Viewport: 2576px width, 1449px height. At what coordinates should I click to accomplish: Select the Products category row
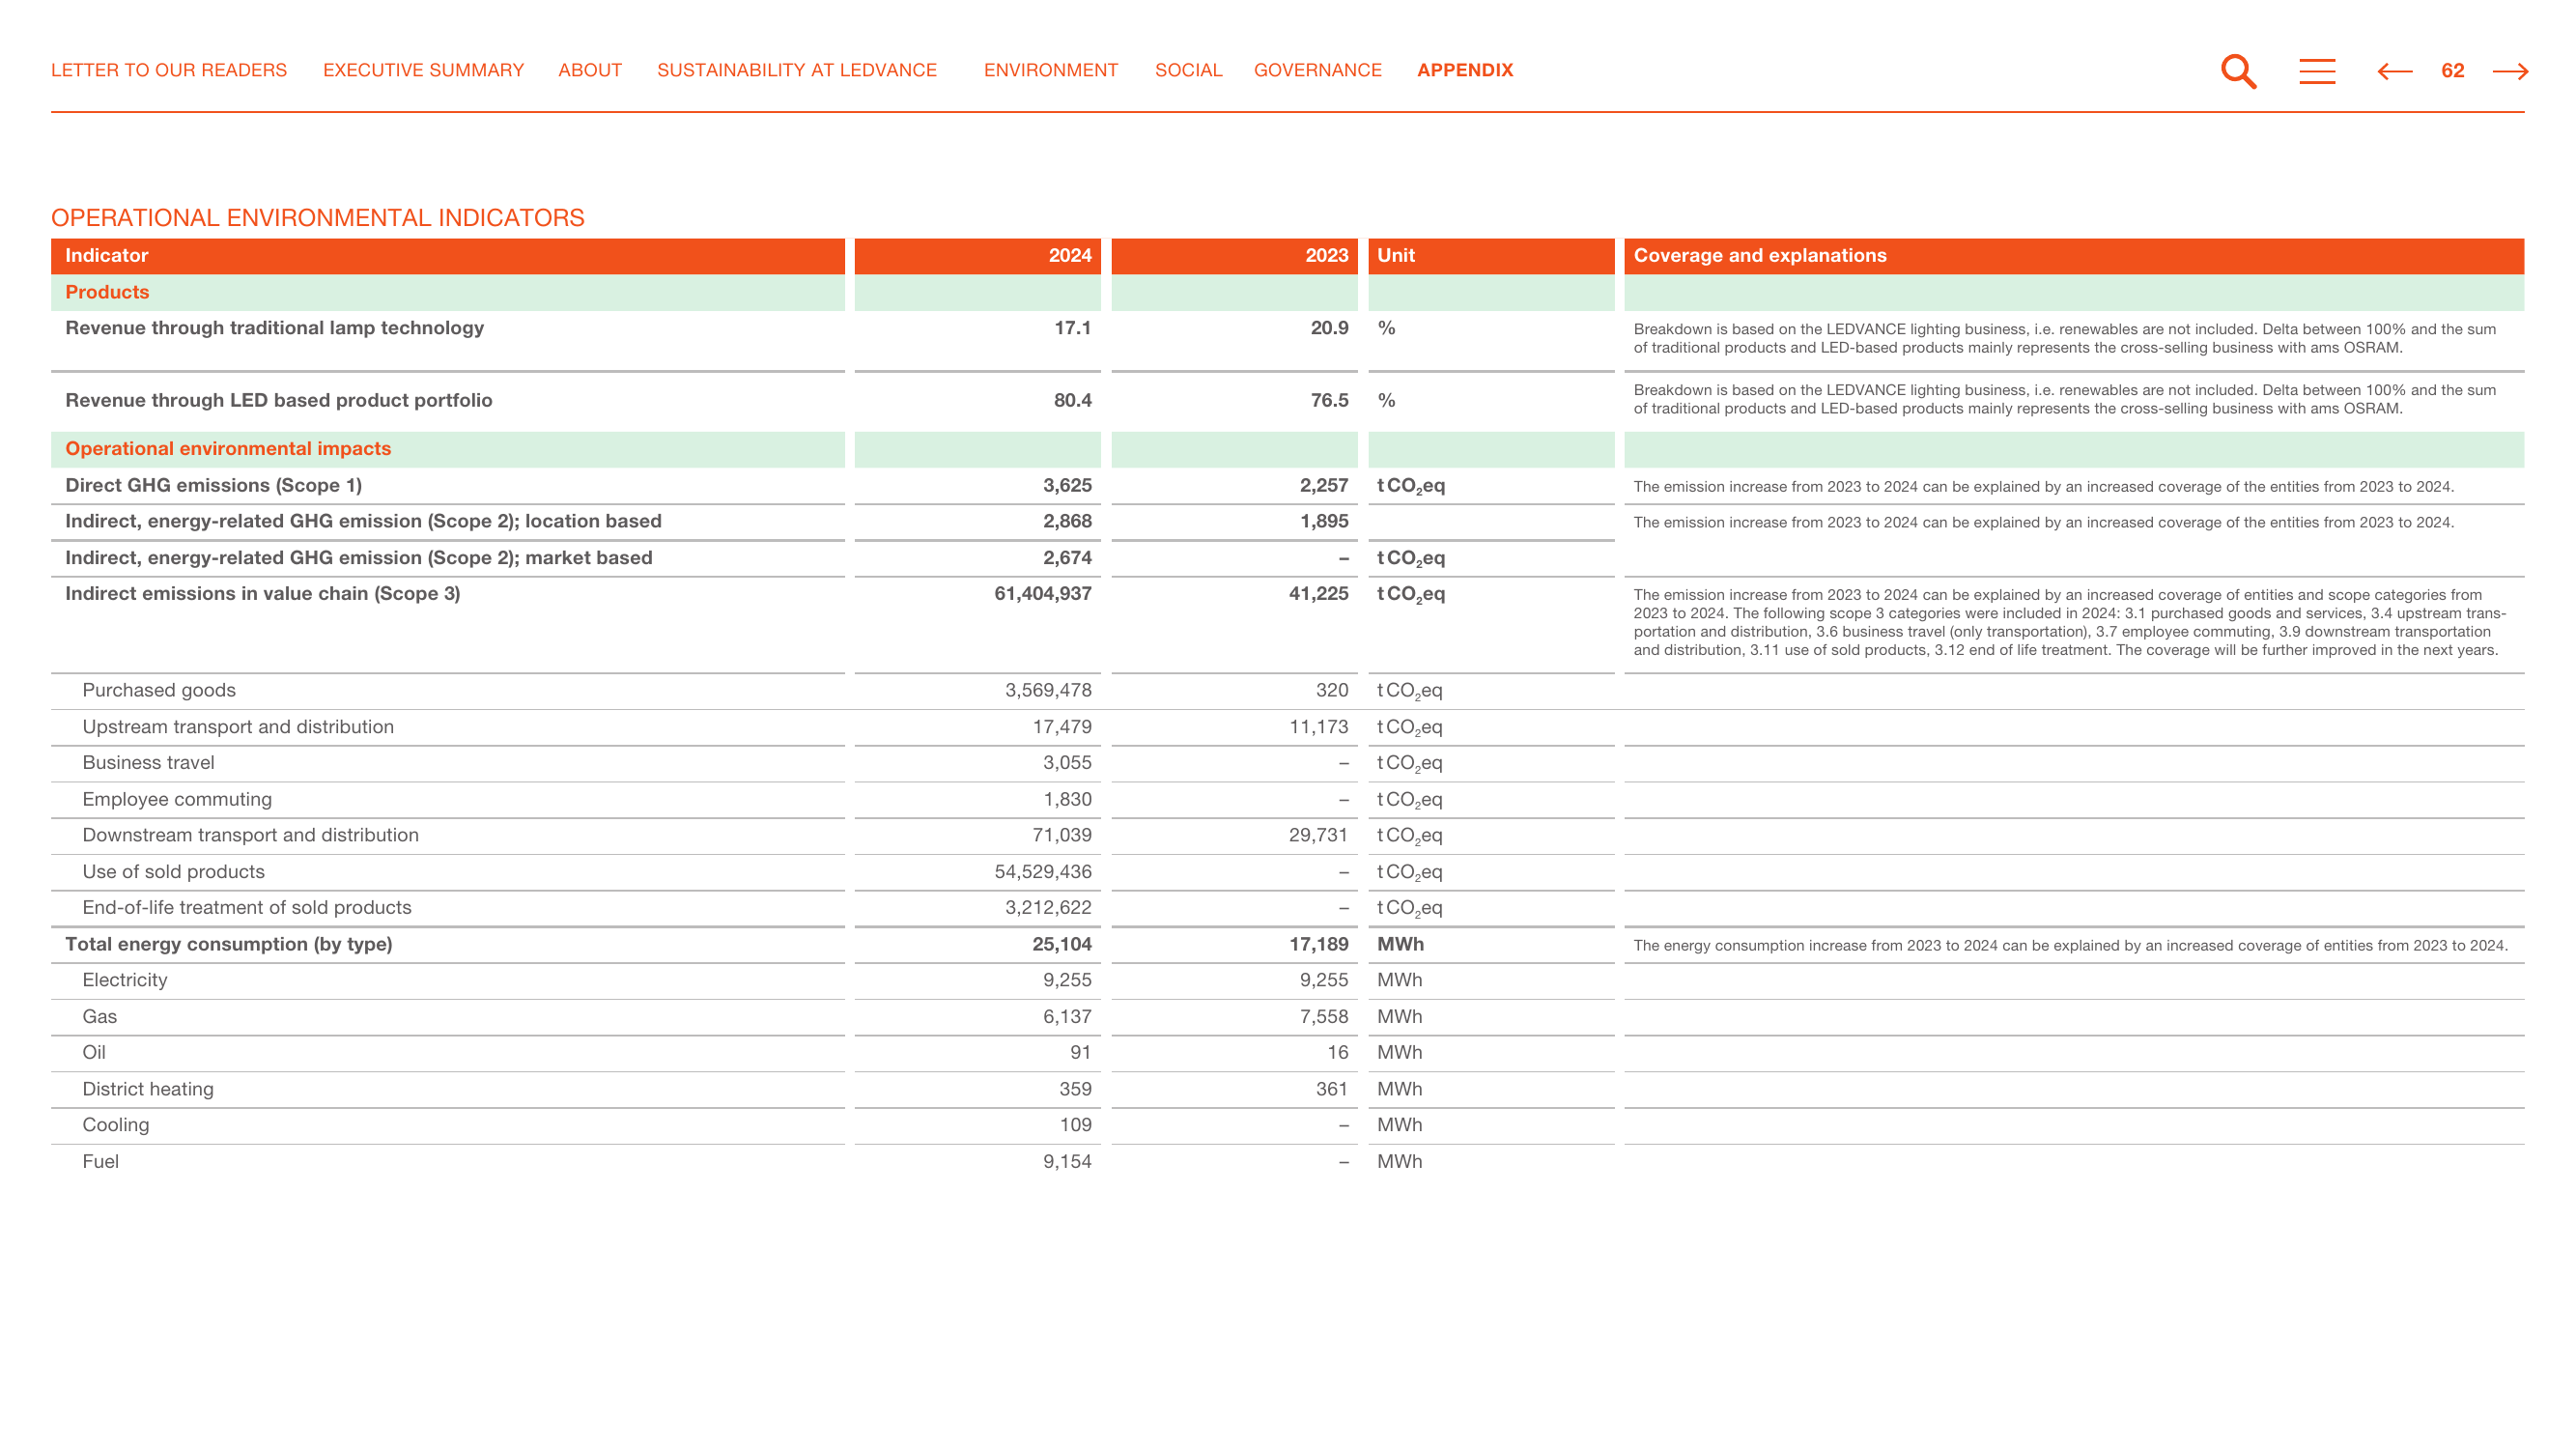pos(1288,292)
